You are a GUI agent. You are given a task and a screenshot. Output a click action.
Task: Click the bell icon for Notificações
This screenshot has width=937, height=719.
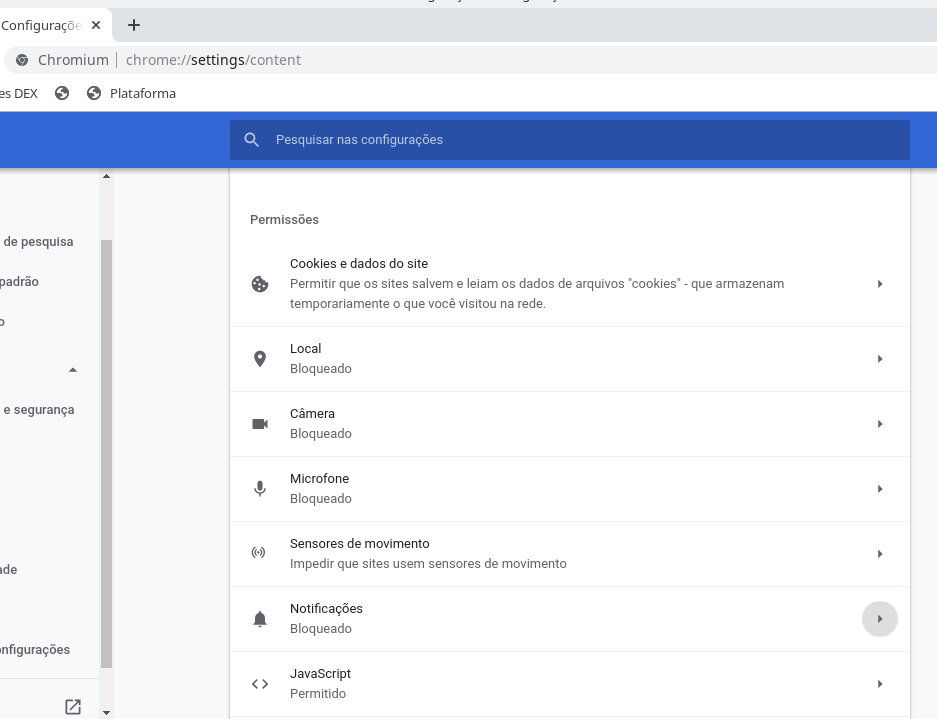260,619
